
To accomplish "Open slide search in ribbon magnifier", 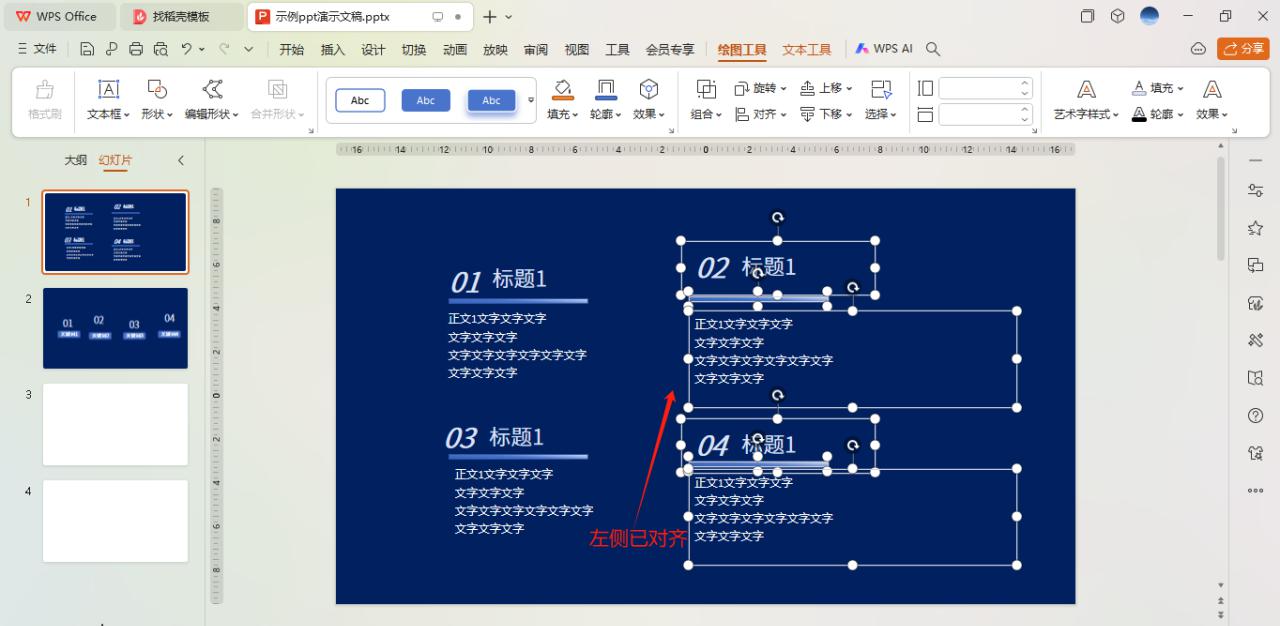I will coord(931,47).
